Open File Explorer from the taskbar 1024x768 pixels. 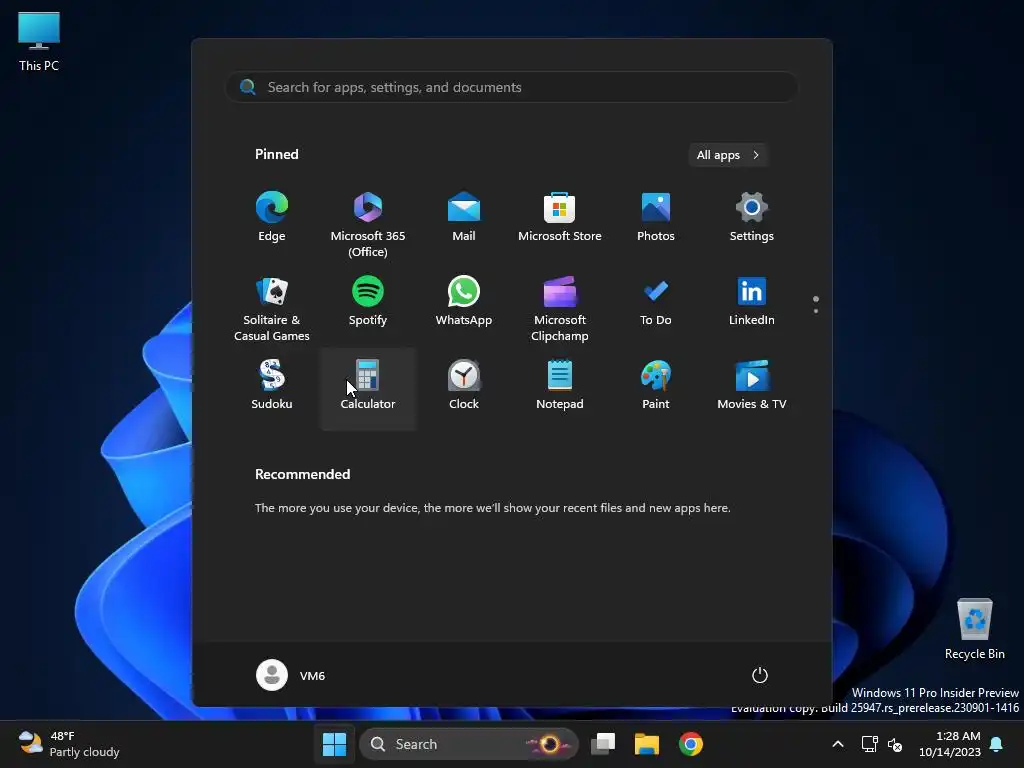tap(647, 744)
